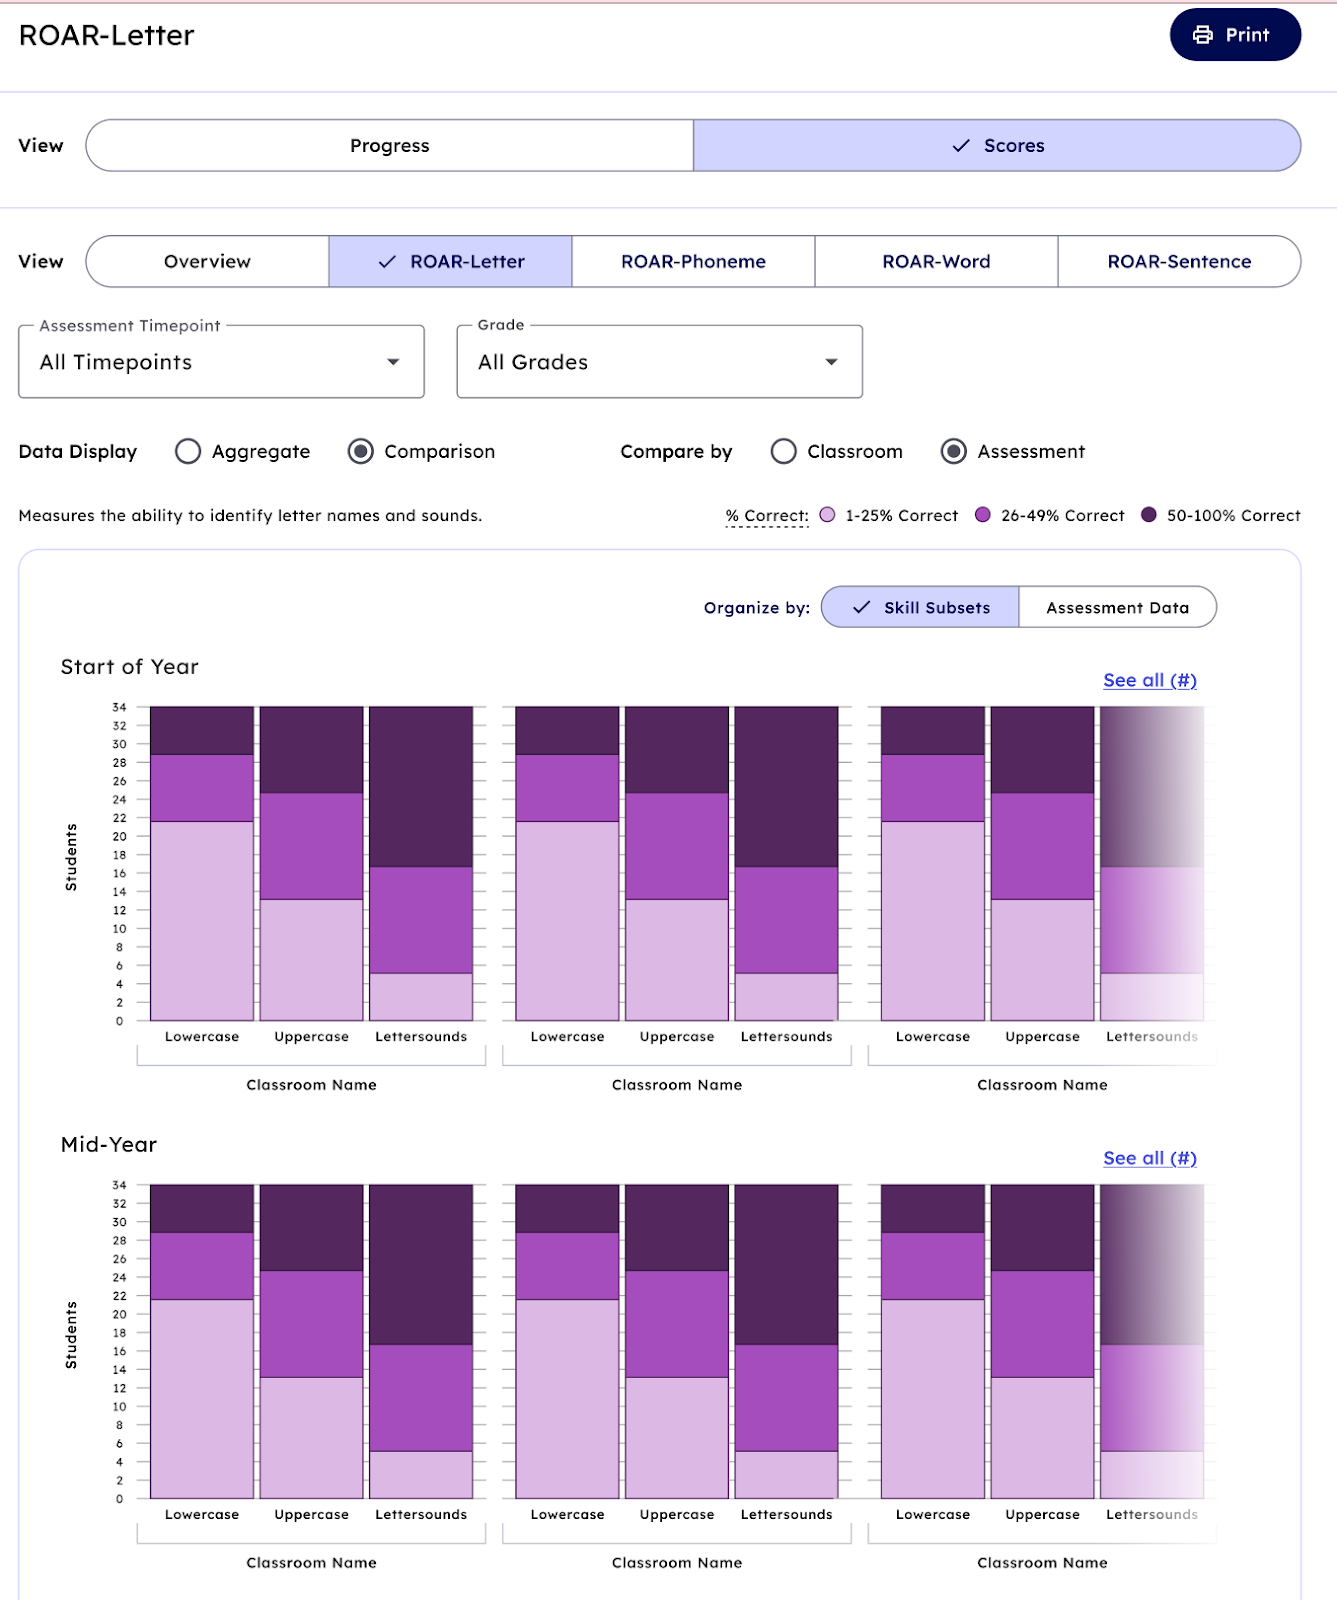Screen dimensions: 1337x1600
Task: Switch to the ROAR-Phoneme tab
Action: click(693, 262)
